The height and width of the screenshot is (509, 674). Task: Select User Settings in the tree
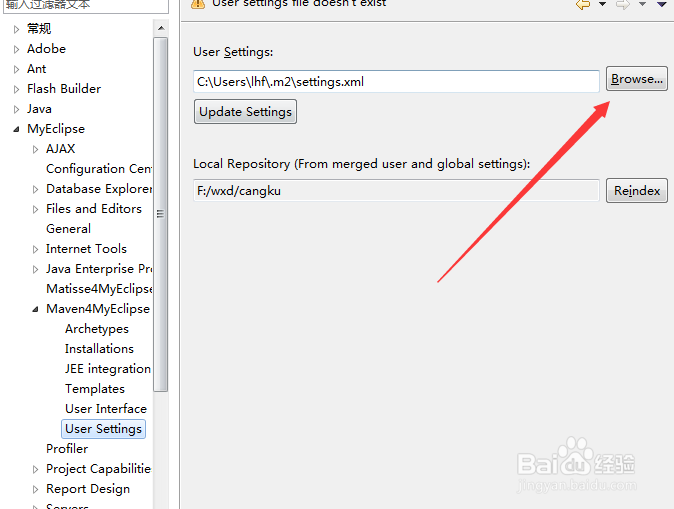pos(103,429)
